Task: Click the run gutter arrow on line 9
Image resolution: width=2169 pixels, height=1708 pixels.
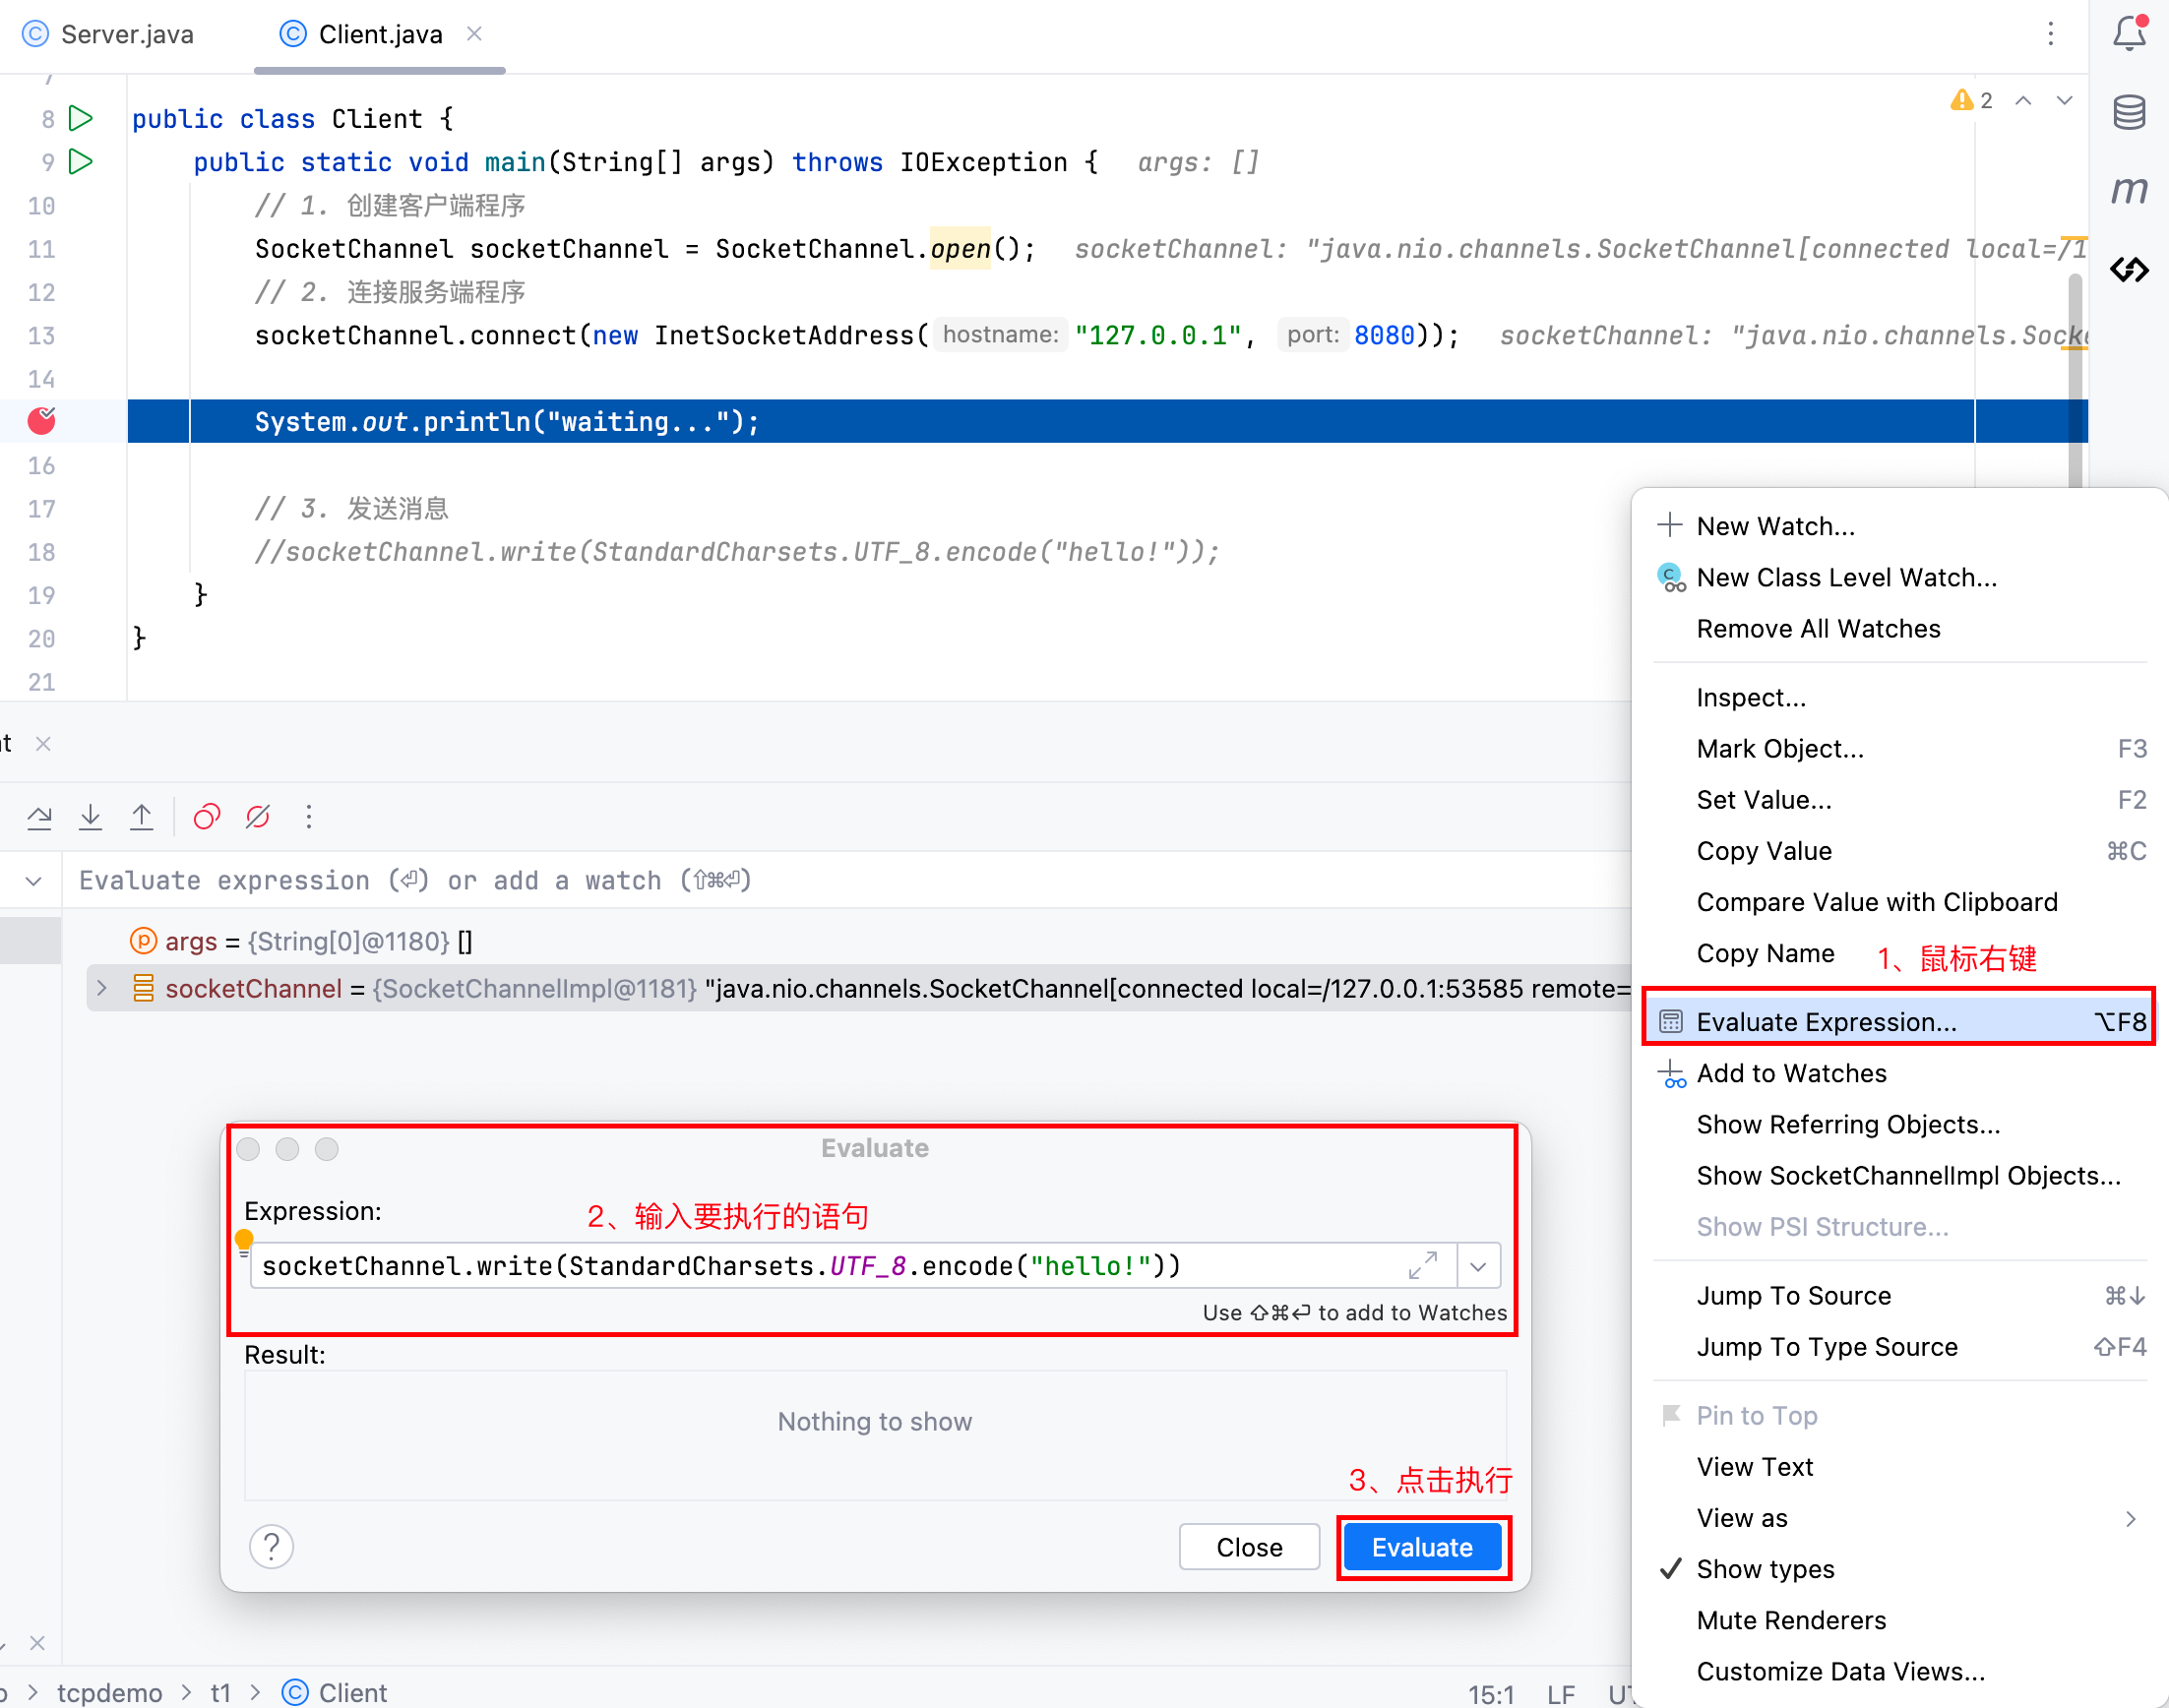Action: [81, 162]
